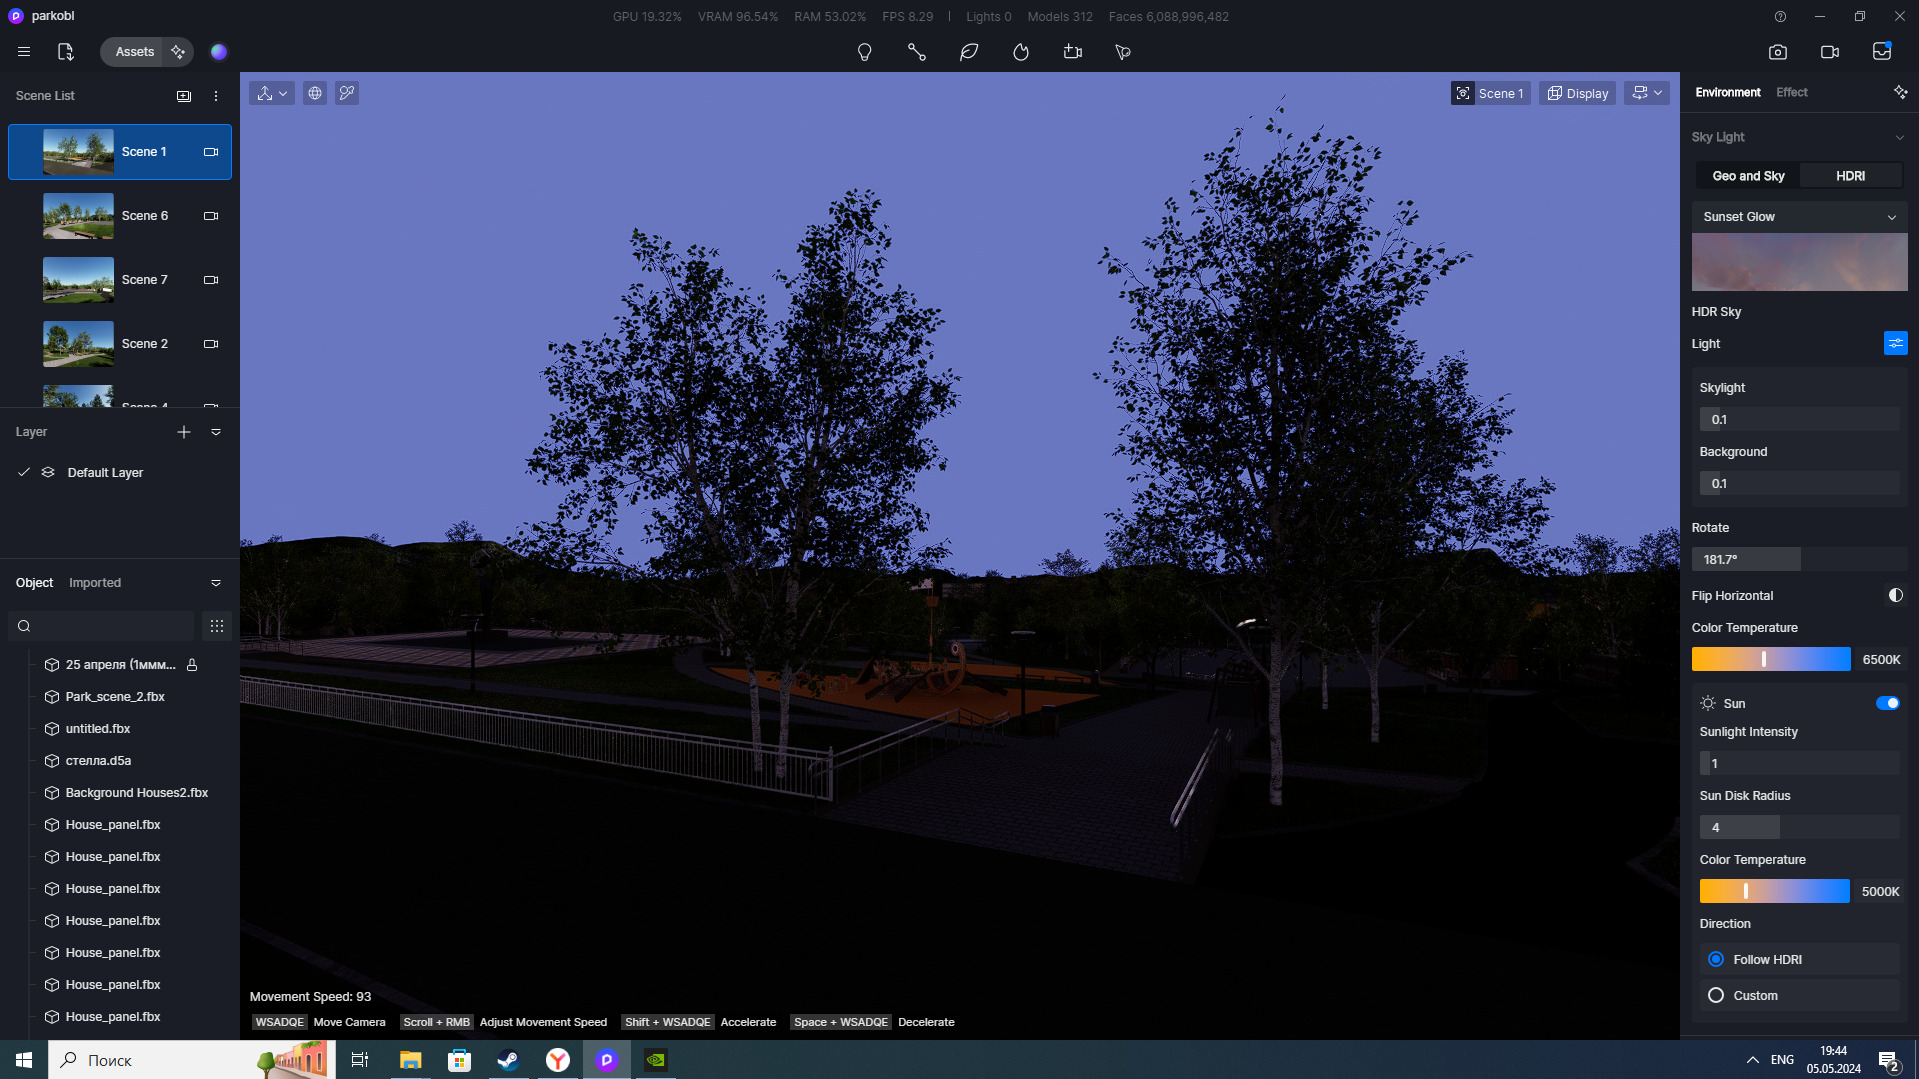This screenshot has height=1079, width=1919.
Task: Toggle Default Layer checkmark
Action: point(24,472)
